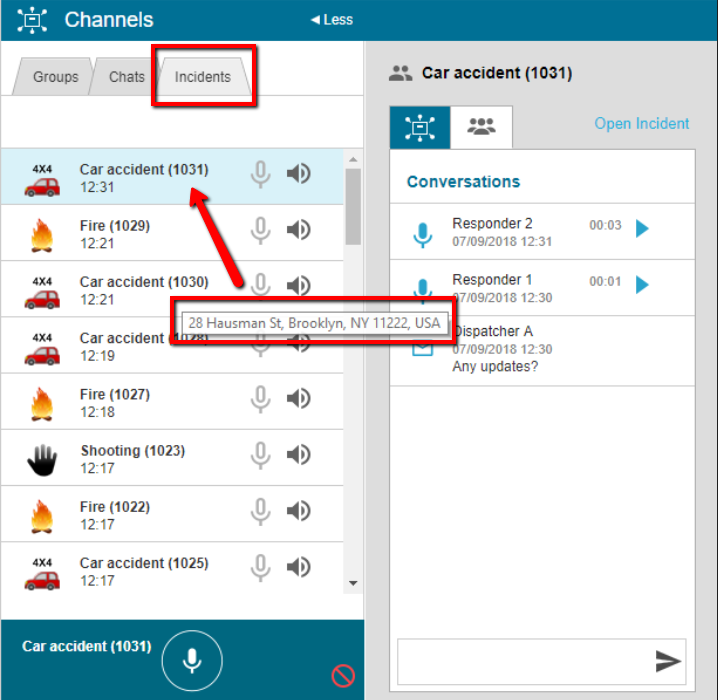The width and height of the screenshot is (718, 700).
Task: Click the Channels logo icon in header
Action: pyautogui.click(x=32, y=20)
